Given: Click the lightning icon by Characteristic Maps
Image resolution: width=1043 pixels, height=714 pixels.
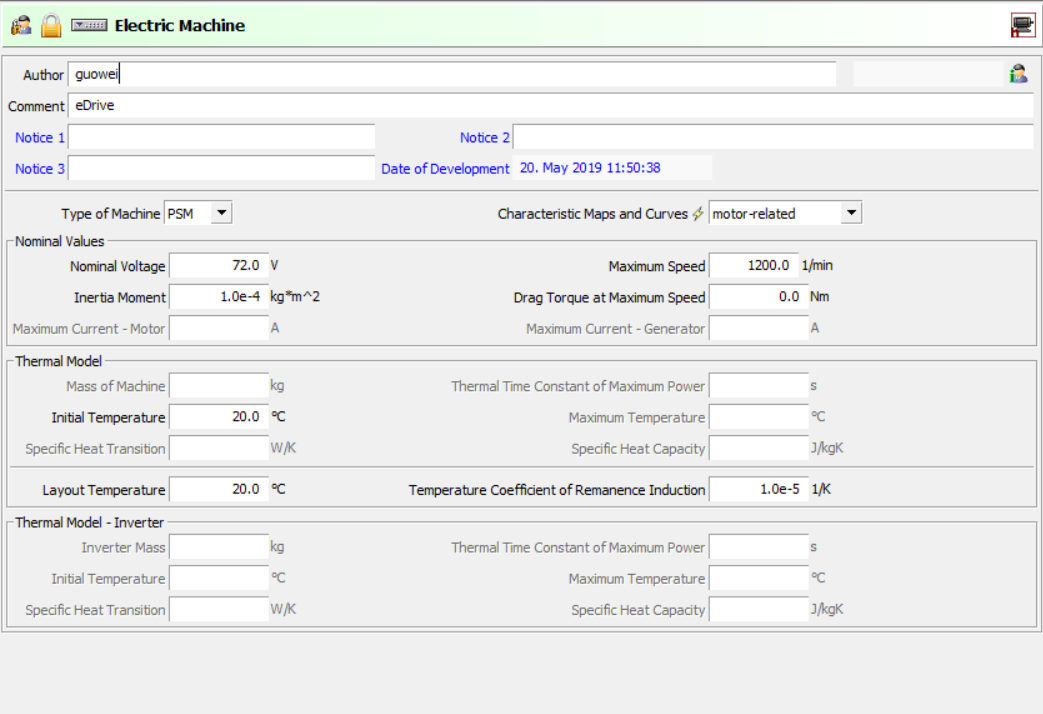Looking at the screenshot, I should 698,213.
